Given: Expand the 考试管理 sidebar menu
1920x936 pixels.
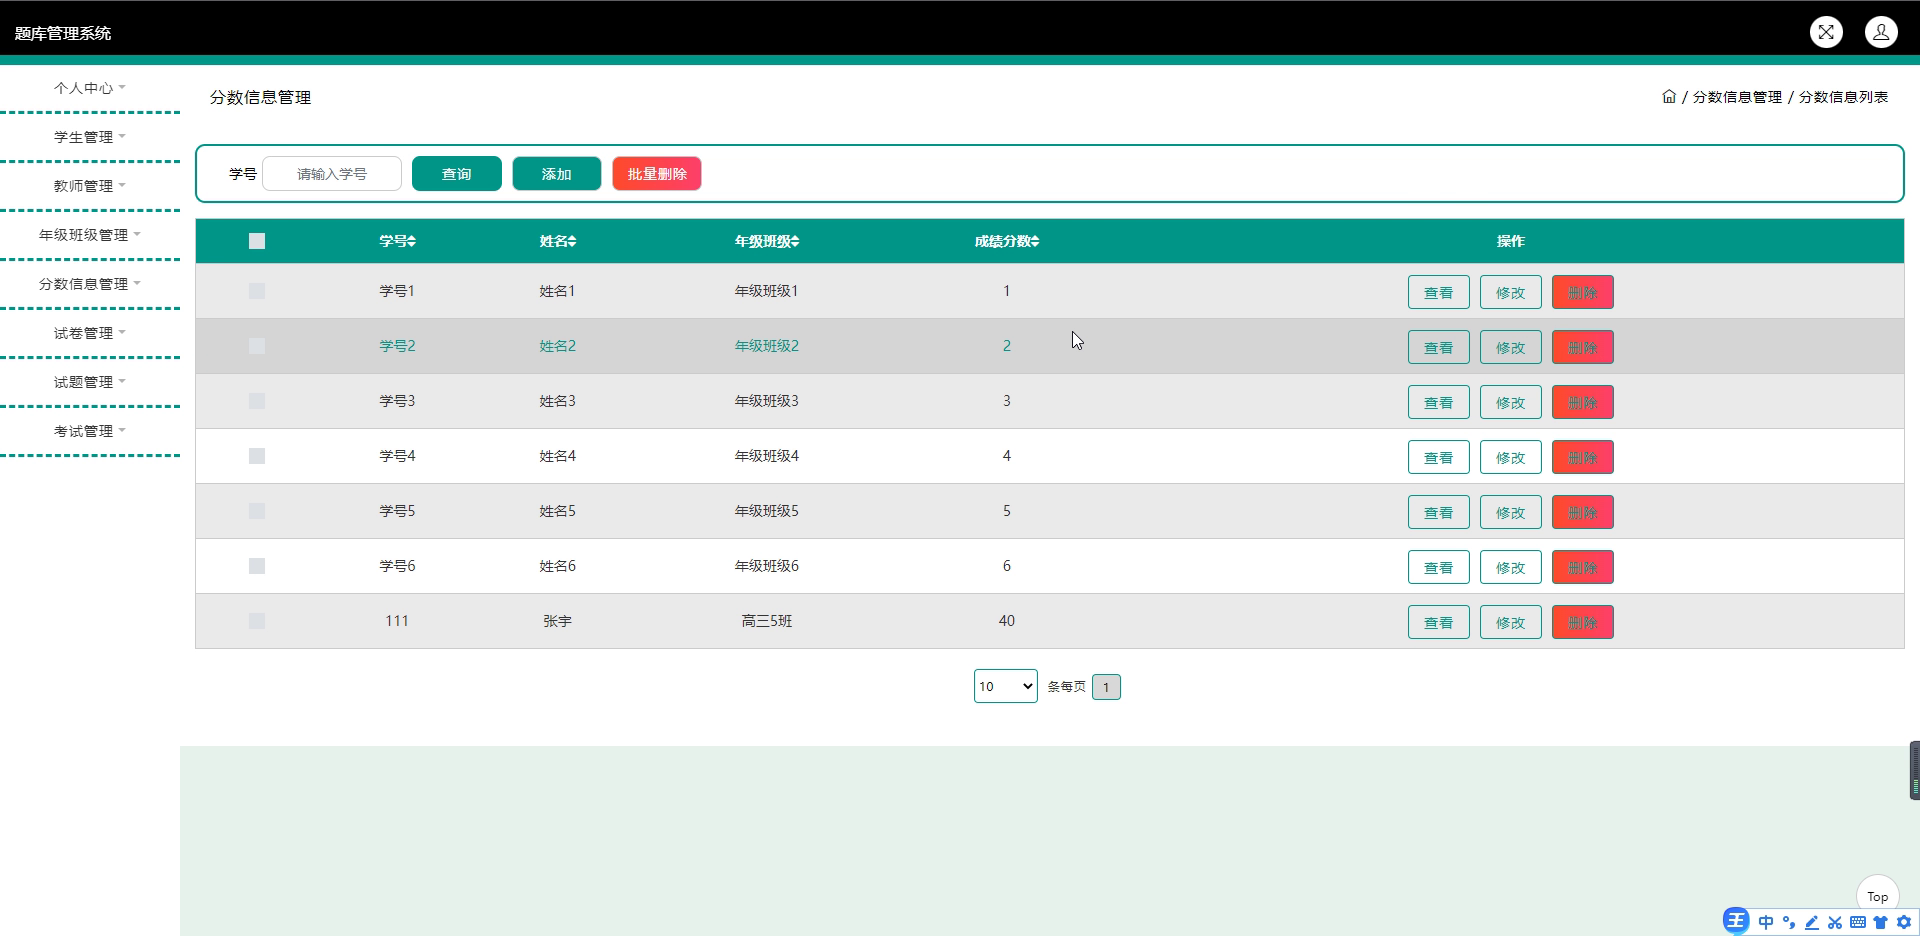Looking at the screenshot, I should [x=90, y=431].
